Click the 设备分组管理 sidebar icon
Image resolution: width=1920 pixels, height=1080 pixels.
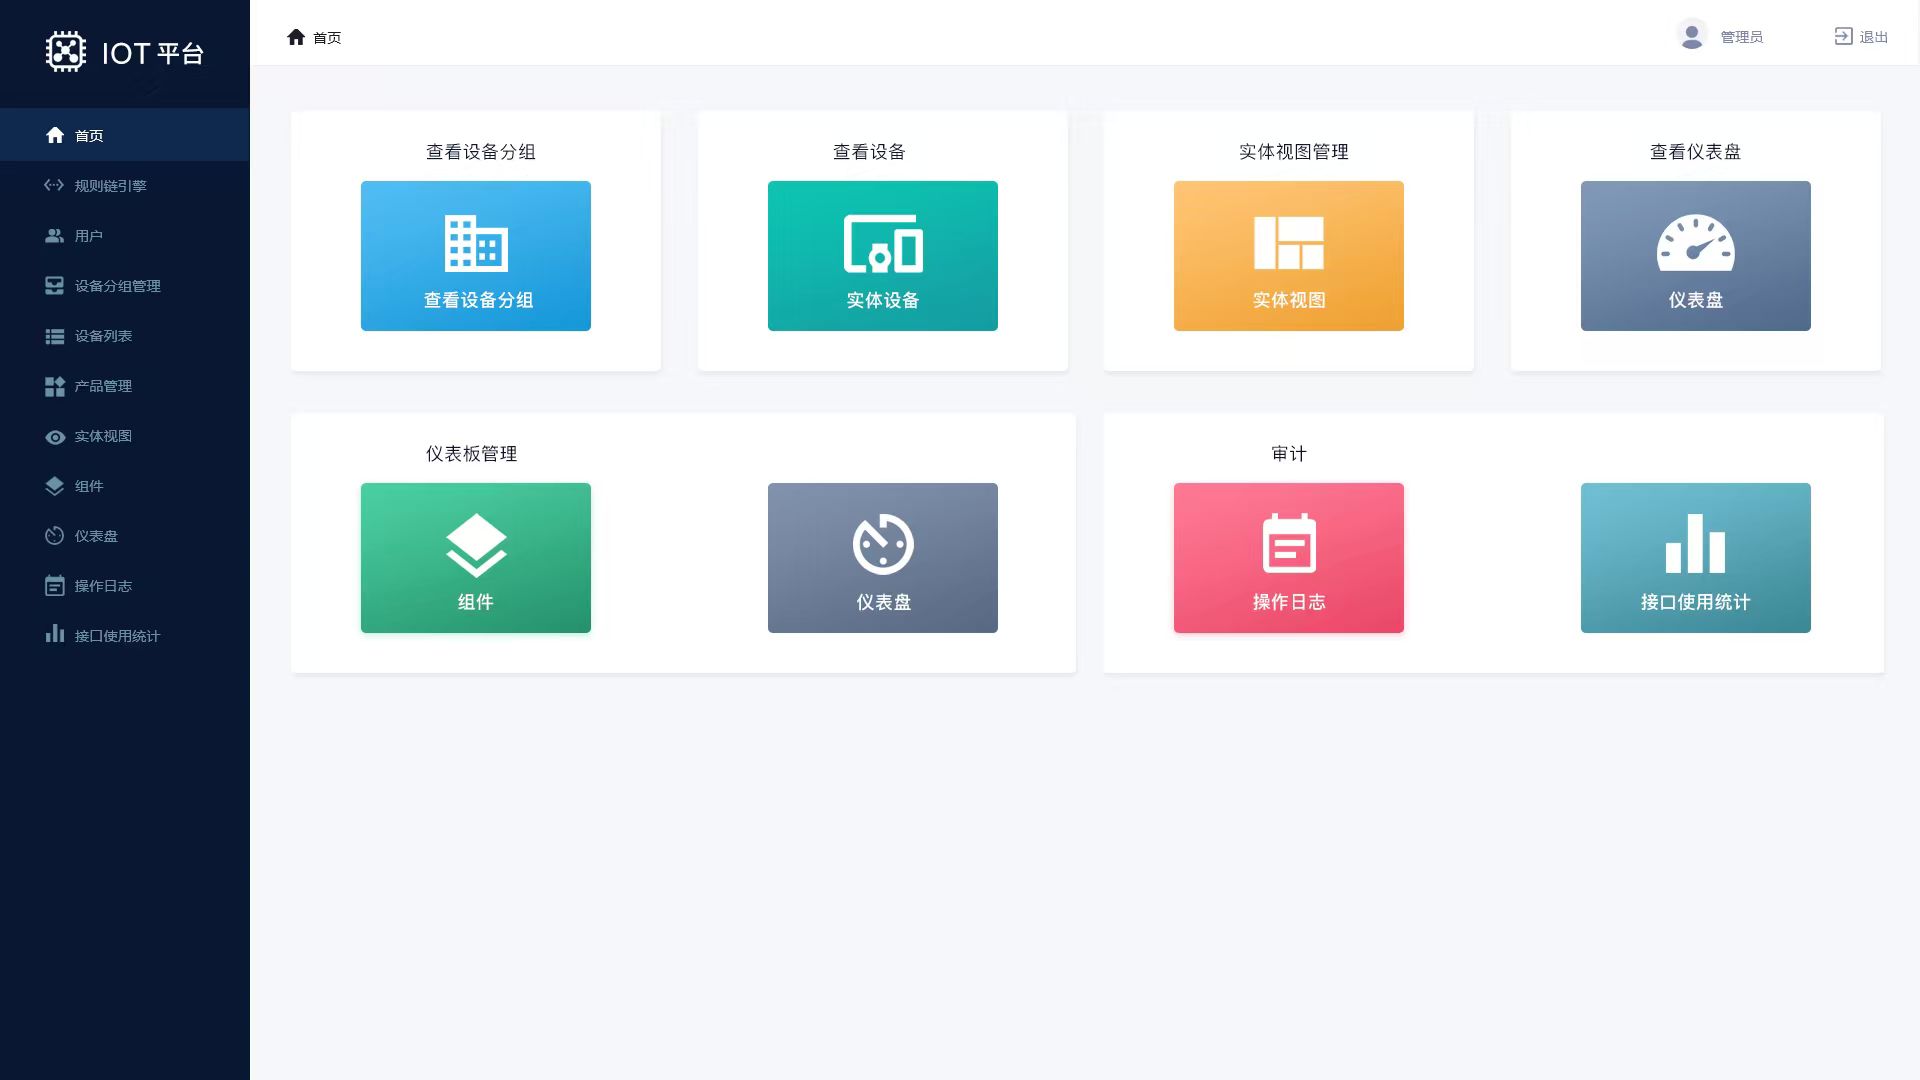[55, 286]
